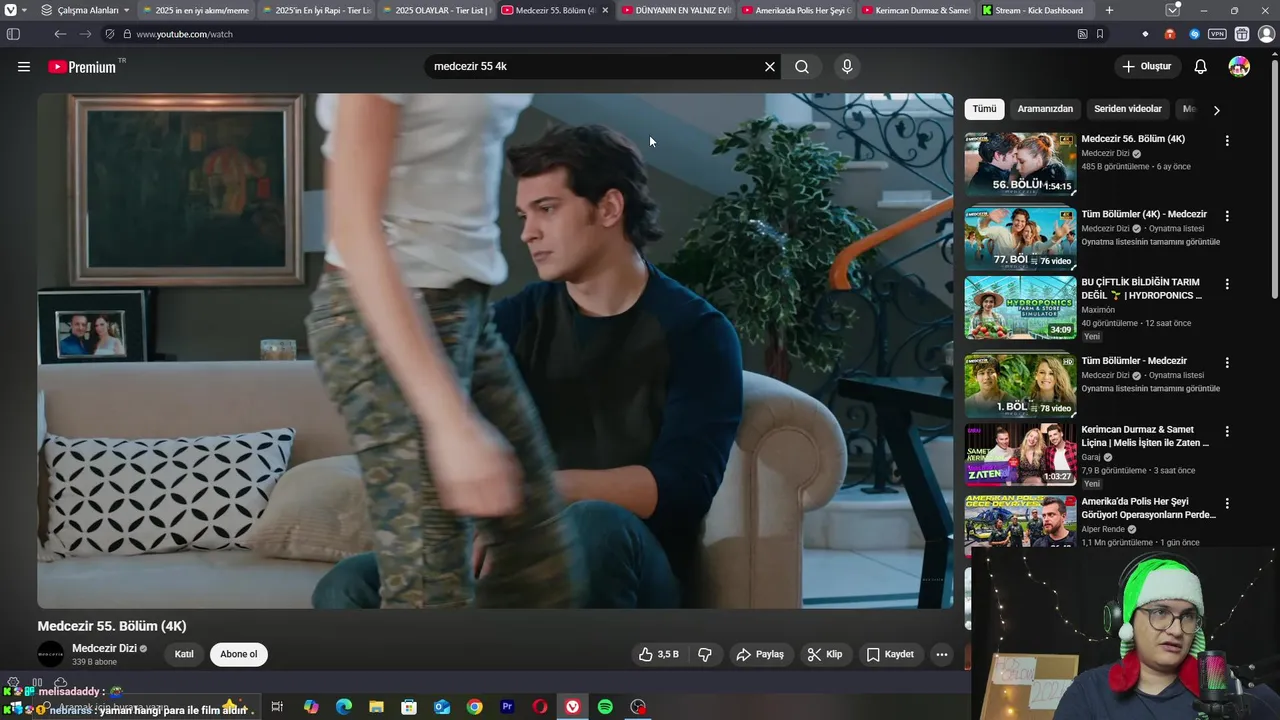
Task: Switch to the 2025 in en iyi akımı/meme tab
Action: coord(195,10)
